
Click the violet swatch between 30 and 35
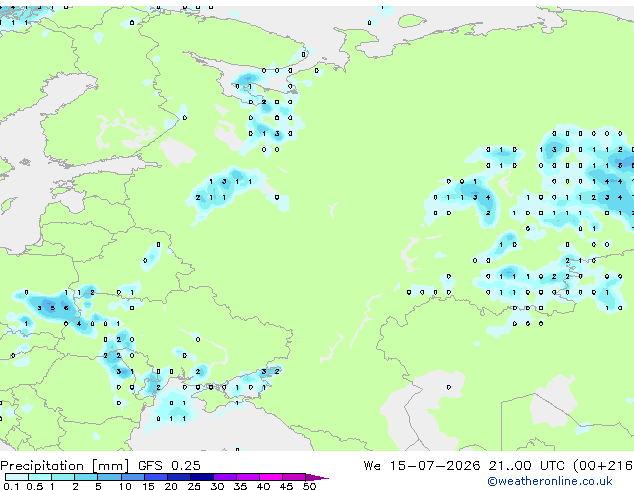click(225, 477)
